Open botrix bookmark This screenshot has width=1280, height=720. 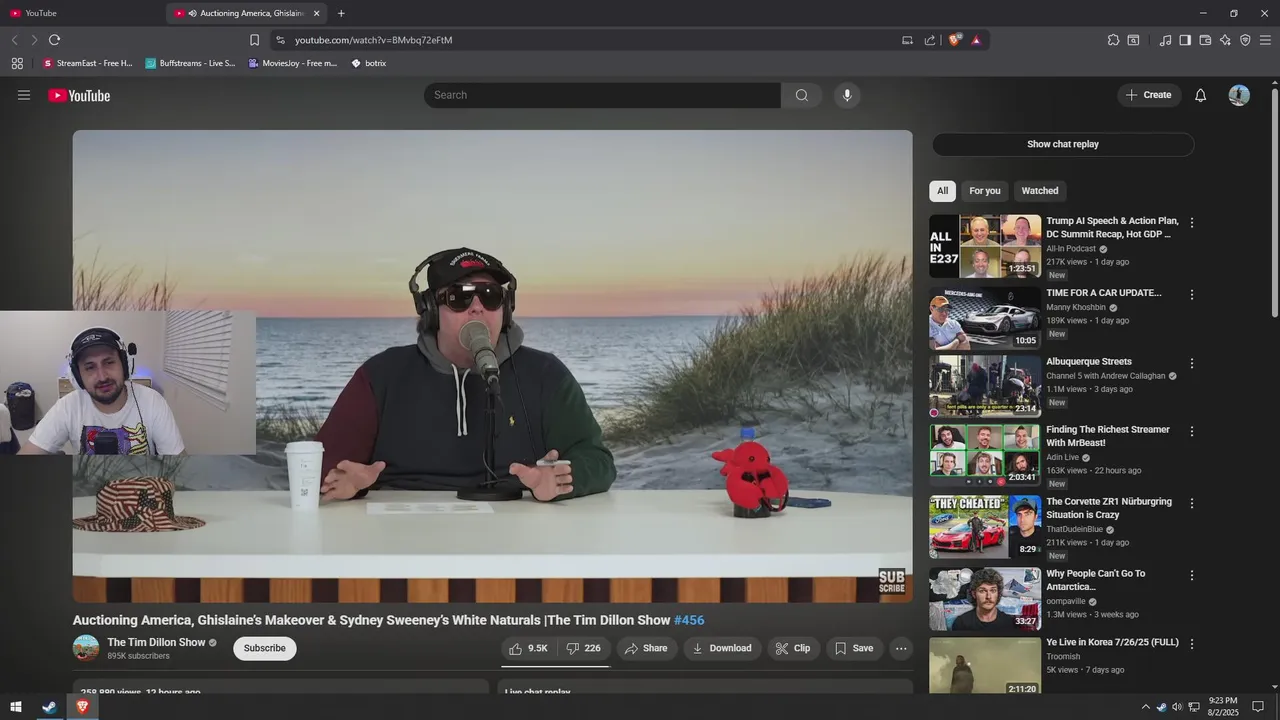click(369, 63)
